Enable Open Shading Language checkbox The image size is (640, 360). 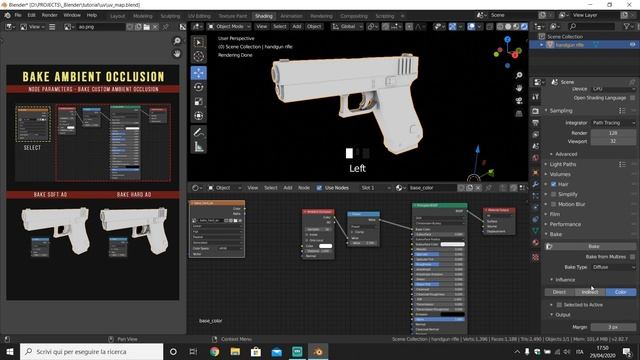click(632, 98)
